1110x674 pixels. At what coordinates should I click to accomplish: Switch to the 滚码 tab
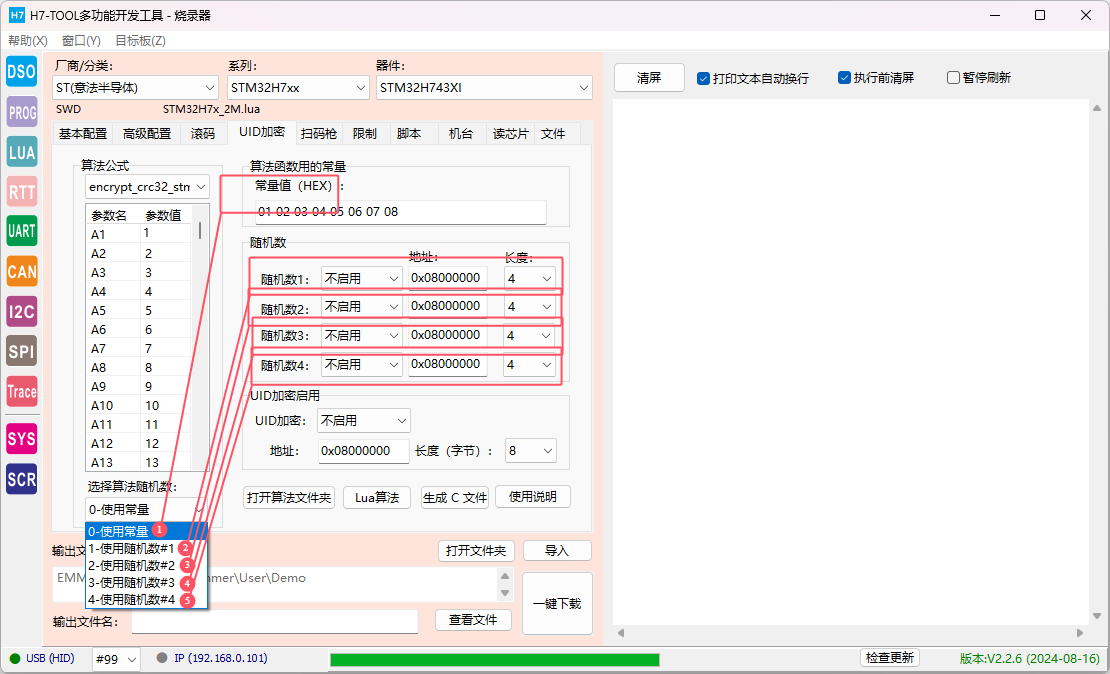[x=203, y=134]
